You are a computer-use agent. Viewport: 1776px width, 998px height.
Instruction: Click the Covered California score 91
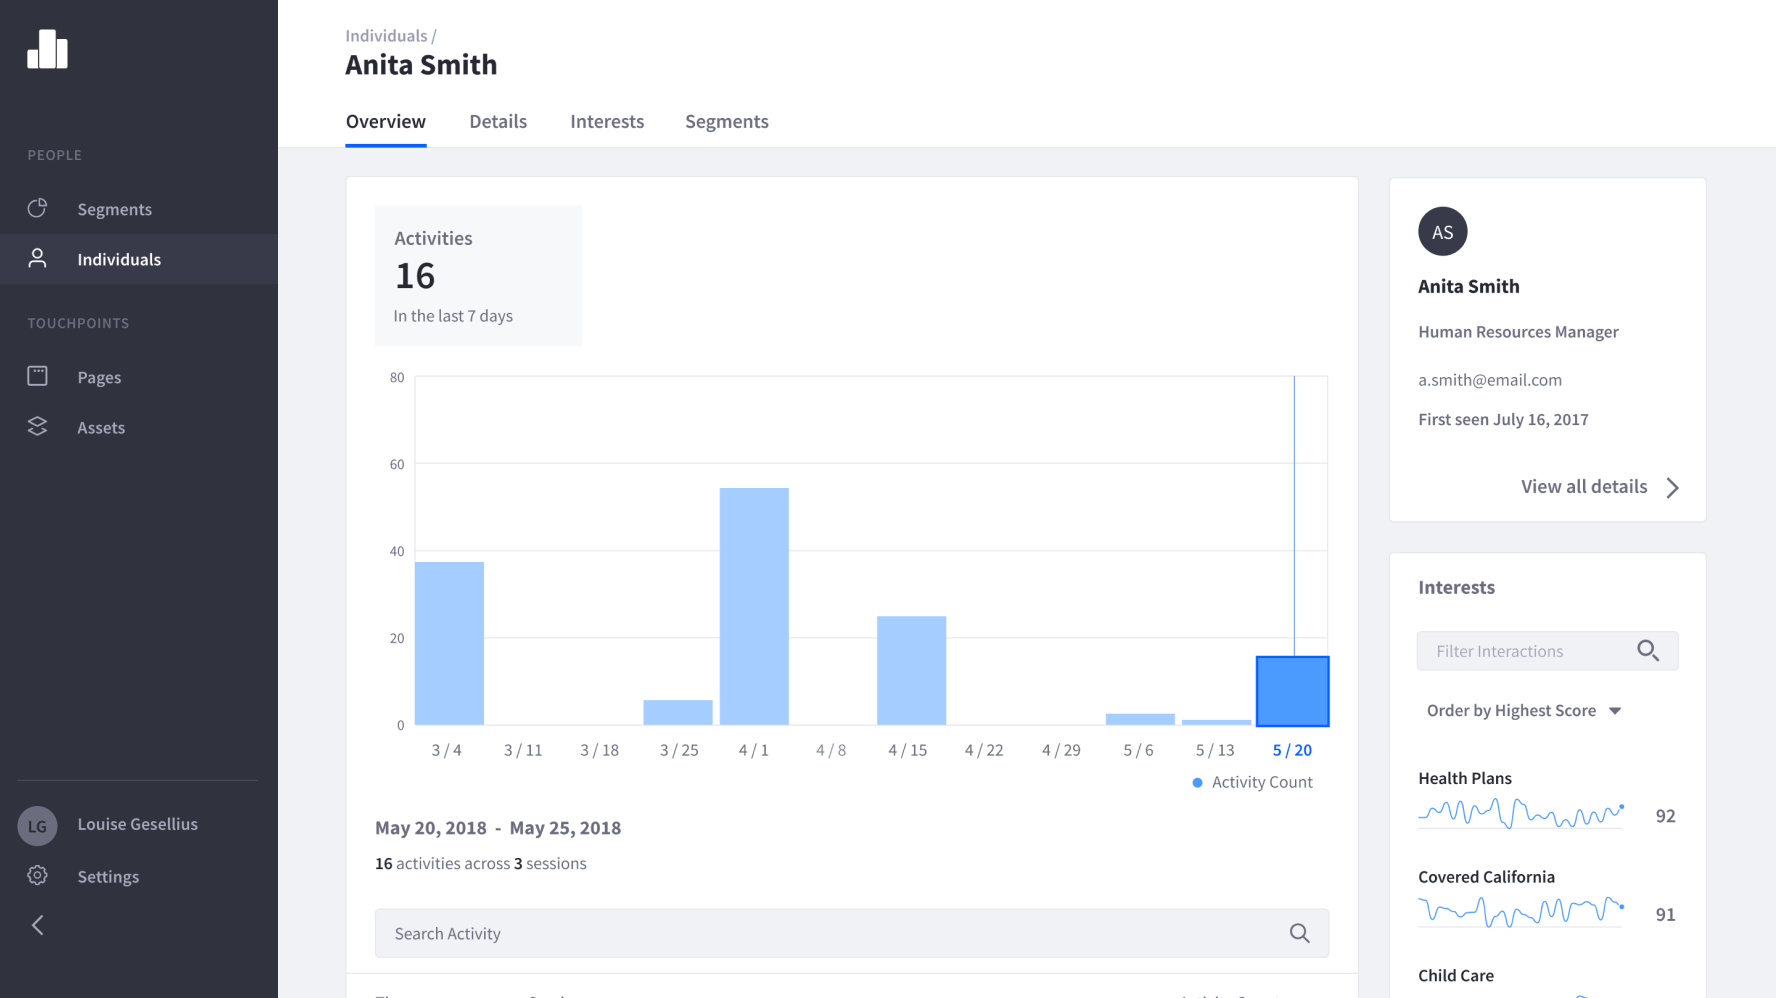tap(1665, 914)
